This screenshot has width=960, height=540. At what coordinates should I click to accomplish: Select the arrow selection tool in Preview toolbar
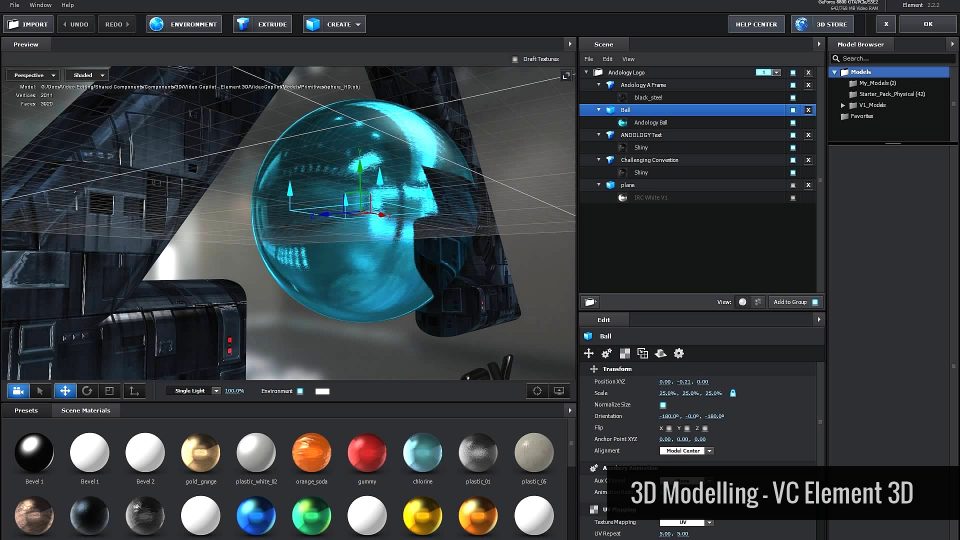click(40, 391)
